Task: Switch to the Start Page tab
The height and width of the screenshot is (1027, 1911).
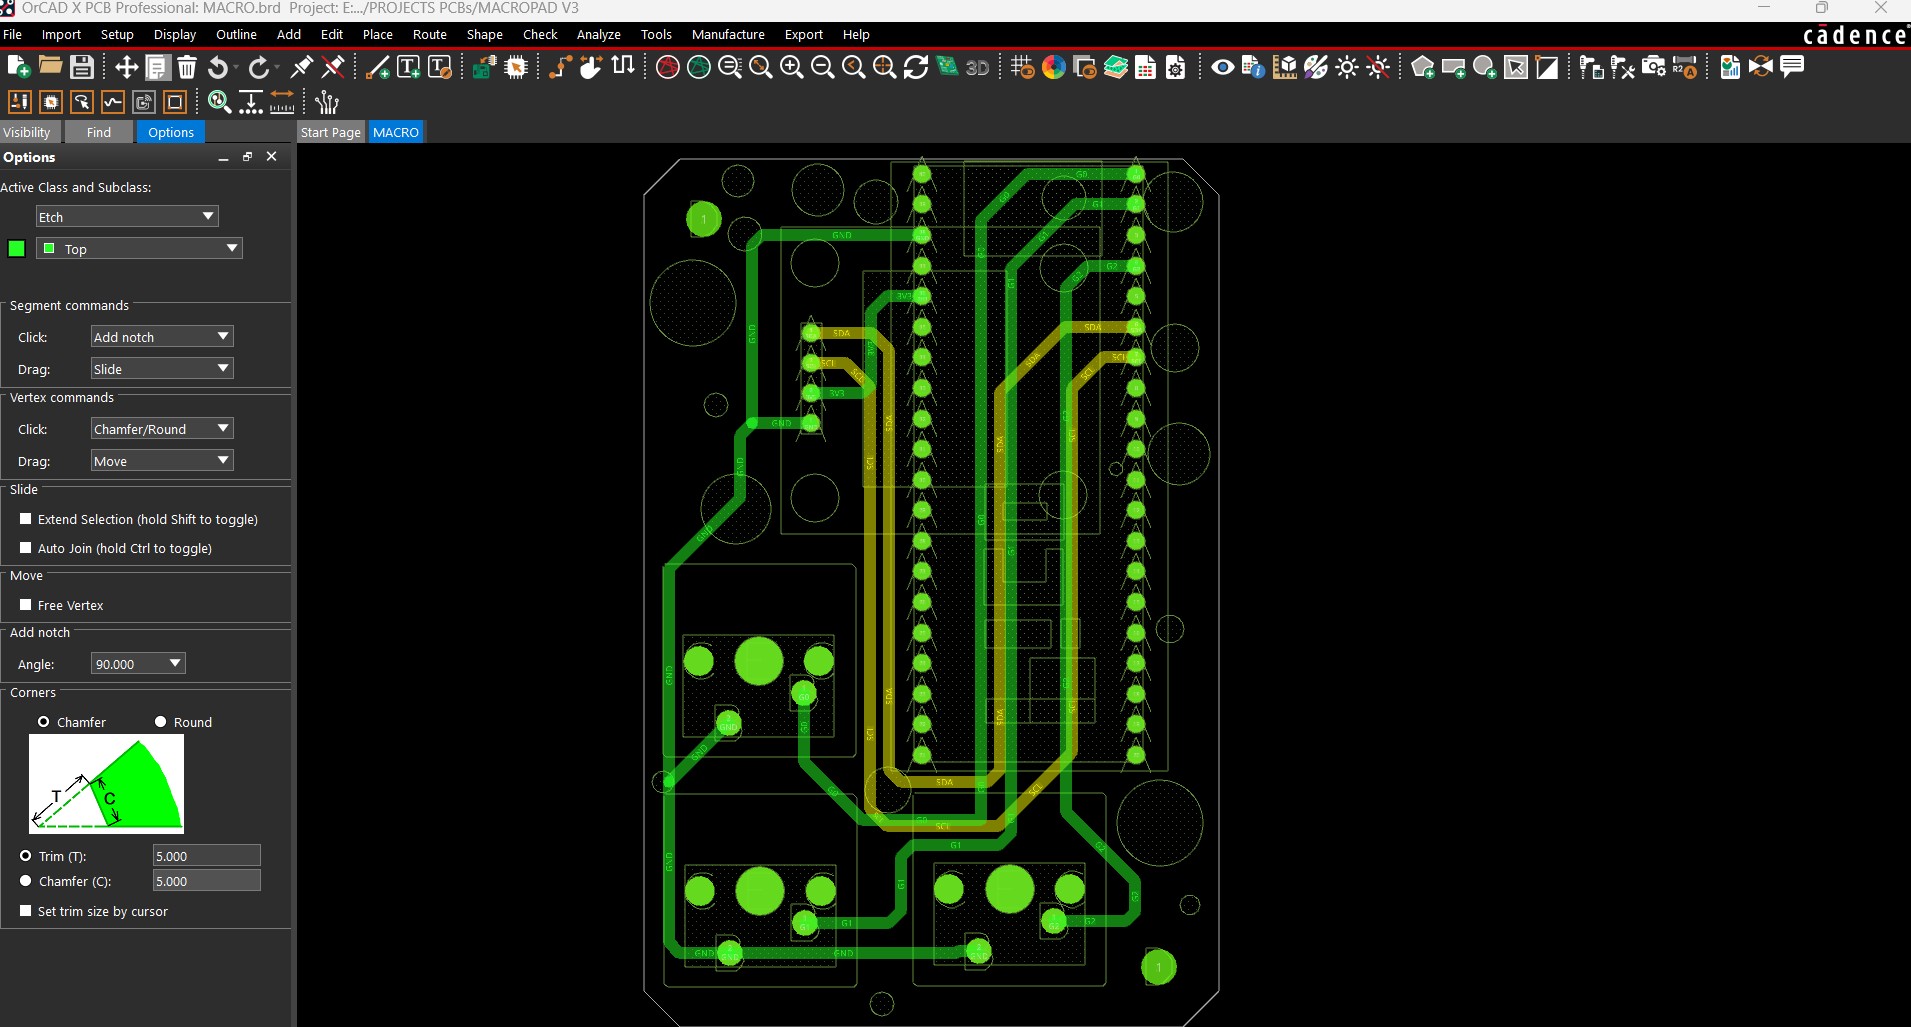Action: 330,132
